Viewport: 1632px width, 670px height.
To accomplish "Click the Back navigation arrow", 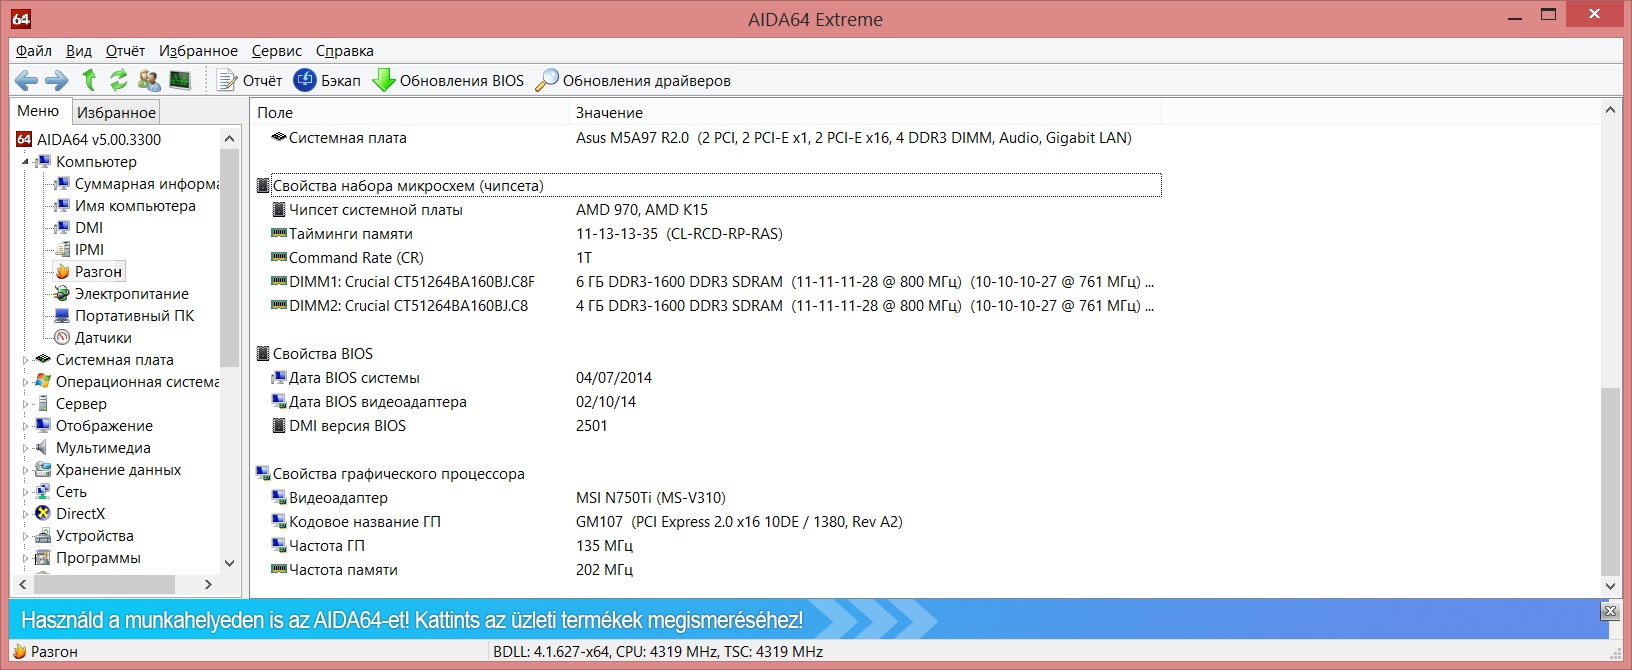I will coord(27,80).
